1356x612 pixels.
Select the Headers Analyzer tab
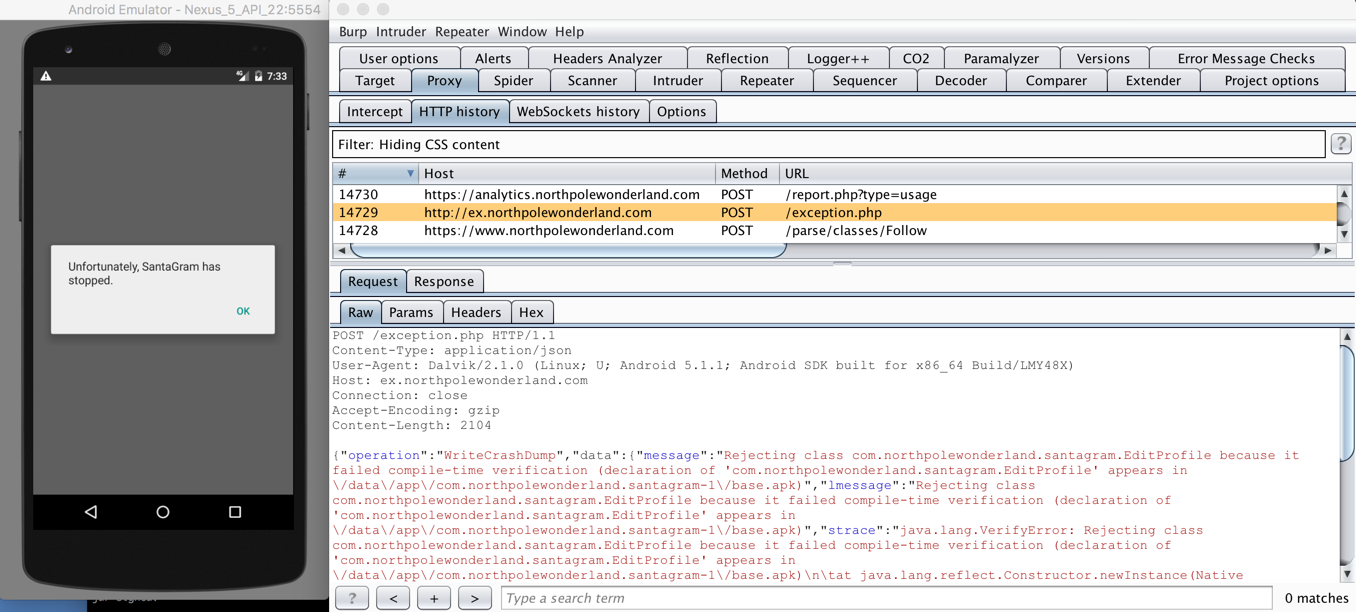pyautogui.click(x=607, y=59)
